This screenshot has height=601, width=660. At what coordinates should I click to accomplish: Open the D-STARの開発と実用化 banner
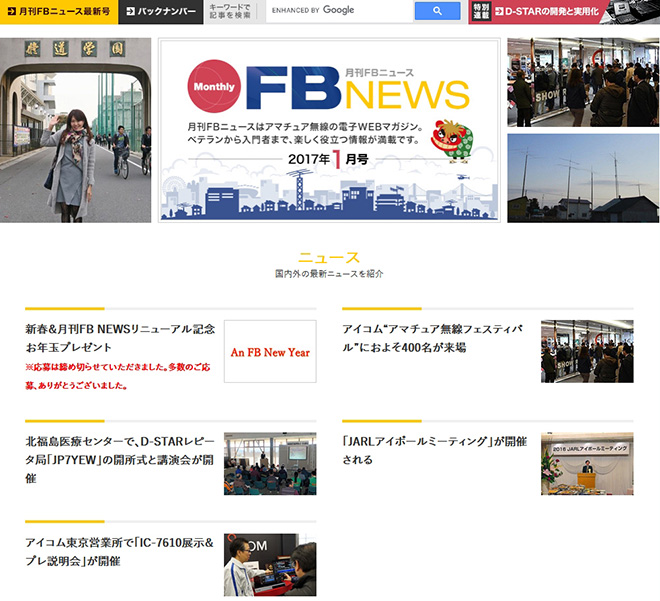564,12
